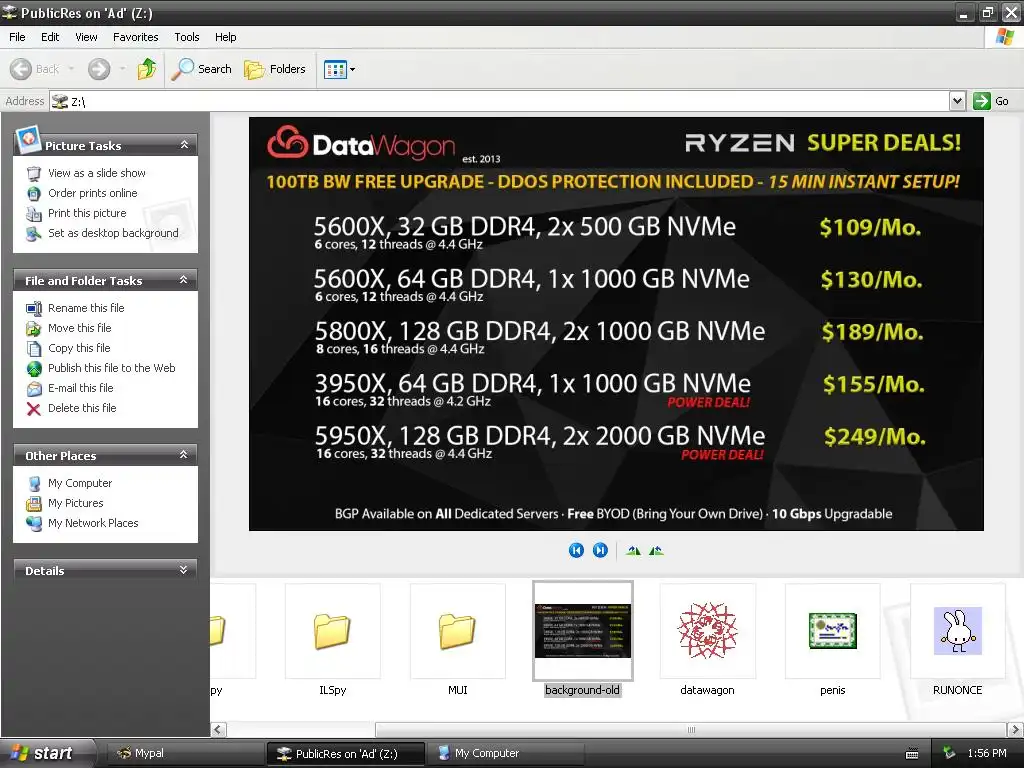Click the PublicRes on 'Ad' taskbar button
The height and width of the screenshot is (768, 1024).
point(346,754)
